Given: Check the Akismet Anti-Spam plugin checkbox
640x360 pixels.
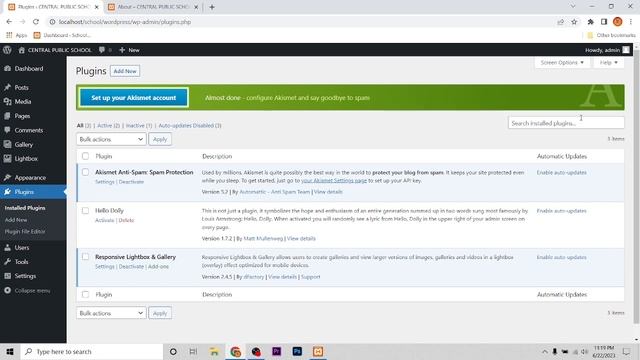Looking at the screenshot, I should click(85, 172).
